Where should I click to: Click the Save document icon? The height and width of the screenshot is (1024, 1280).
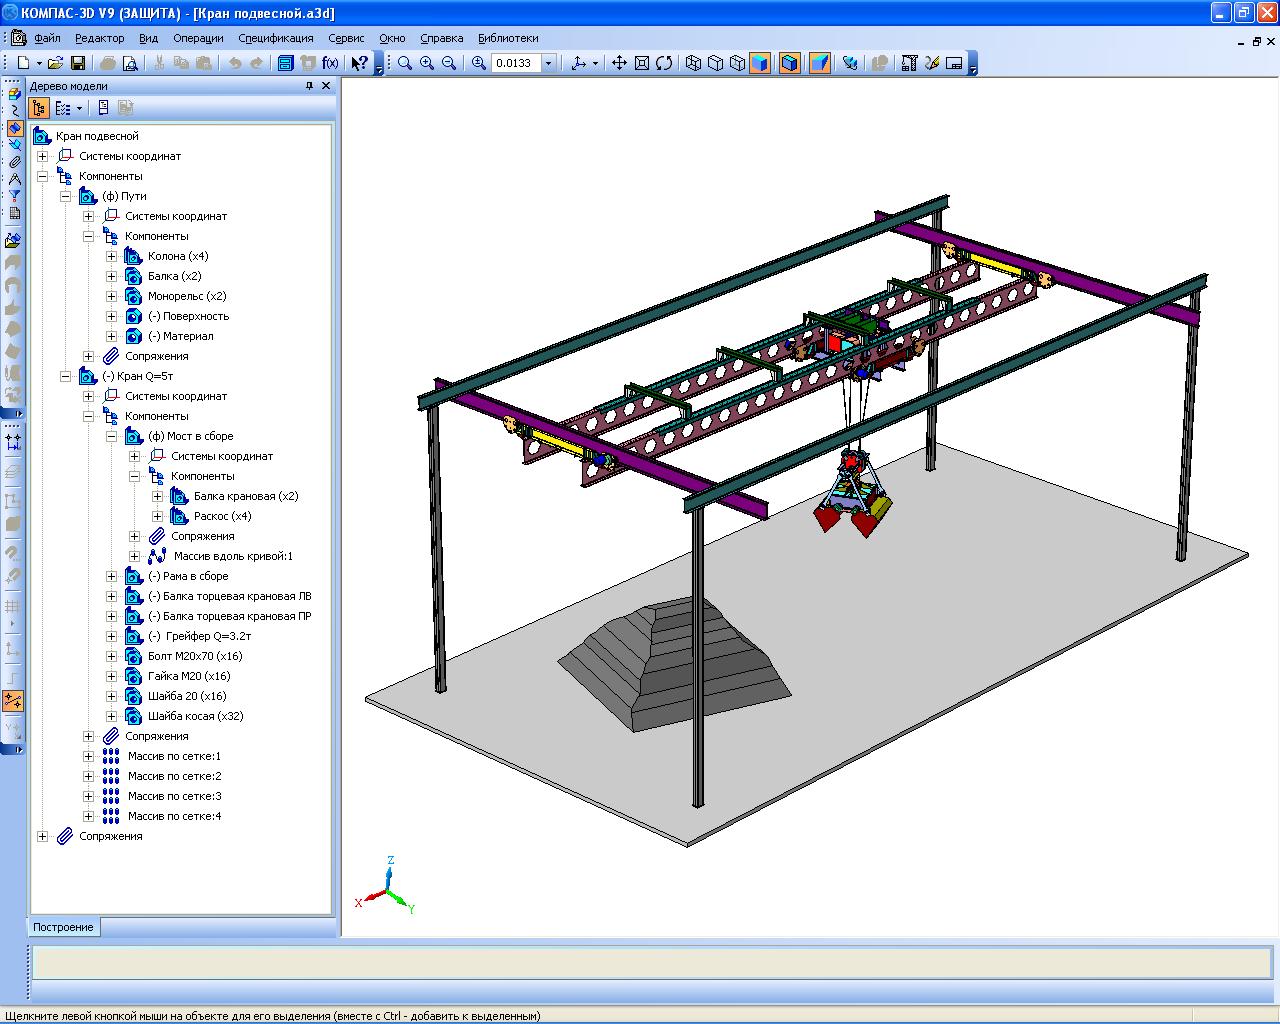[x=78, y=63]
